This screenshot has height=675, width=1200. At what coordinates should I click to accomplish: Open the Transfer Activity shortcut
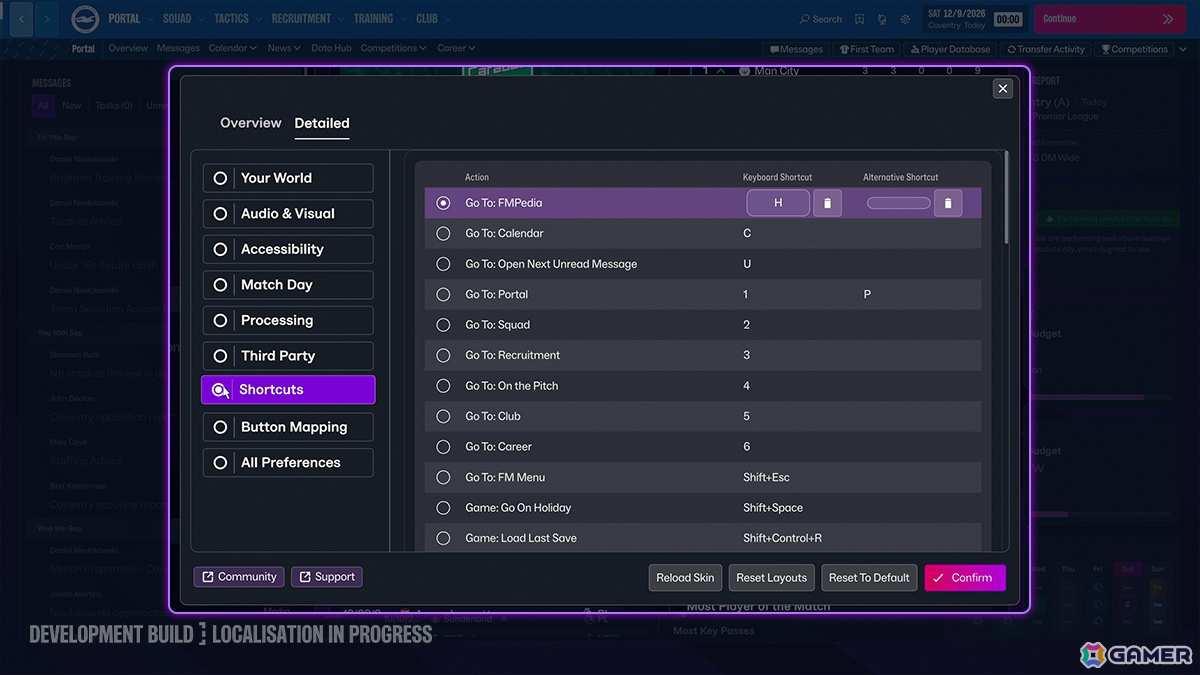1046,49
